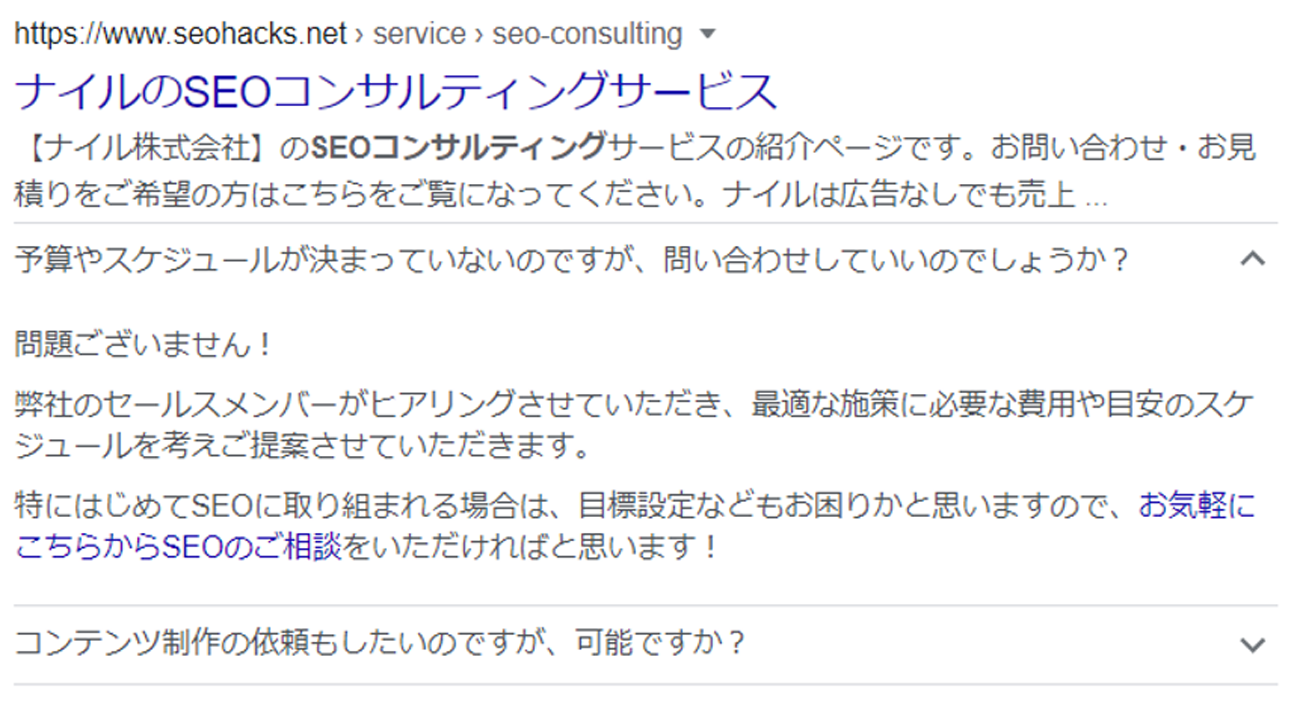This screenshot has width=1300, height=701.
Task: Click the https://www.seohacks.net URL text
Action: [180, 34]
